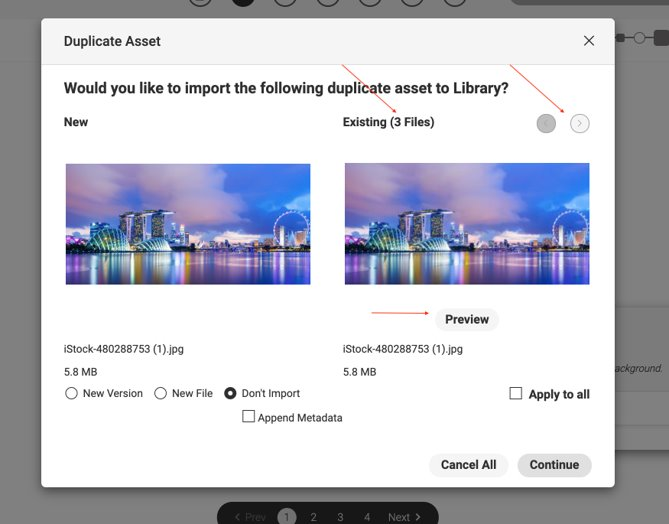Image resolution: width=669 pixels, height=524 pixels.
Task: Select the New Version radio option
Action: tap(71, 393)
